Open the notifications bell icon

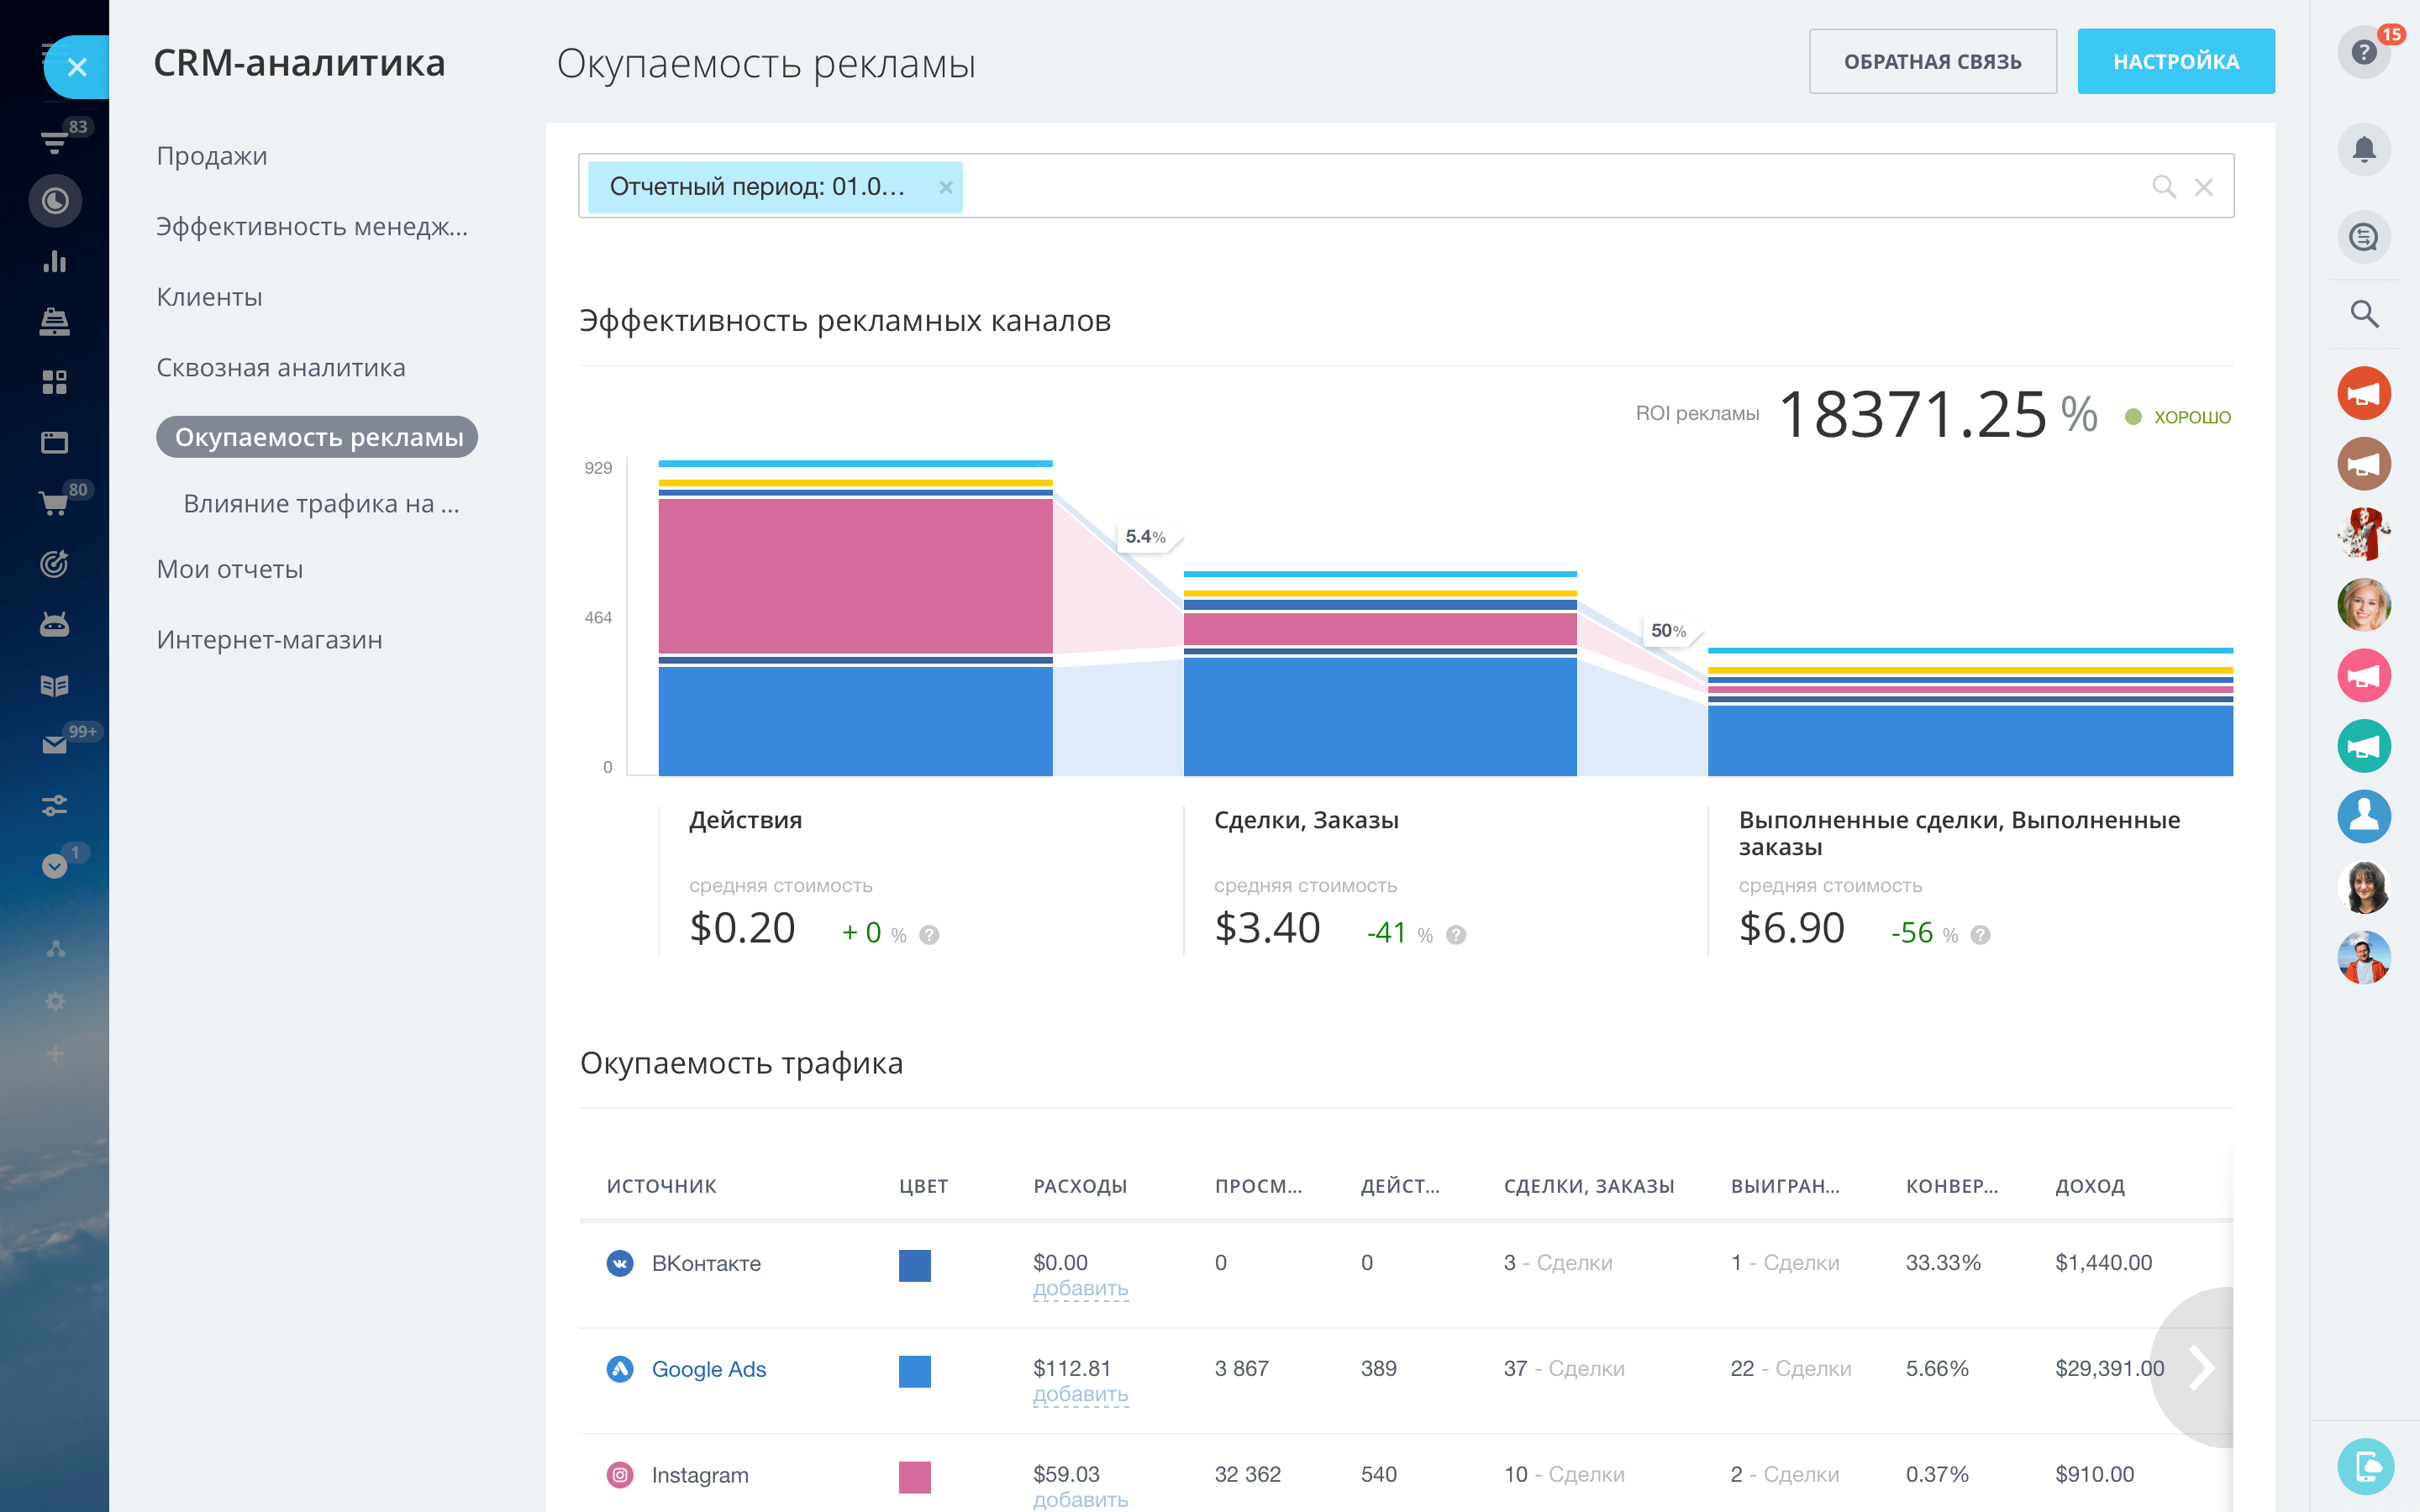(x=2363, y=150)
